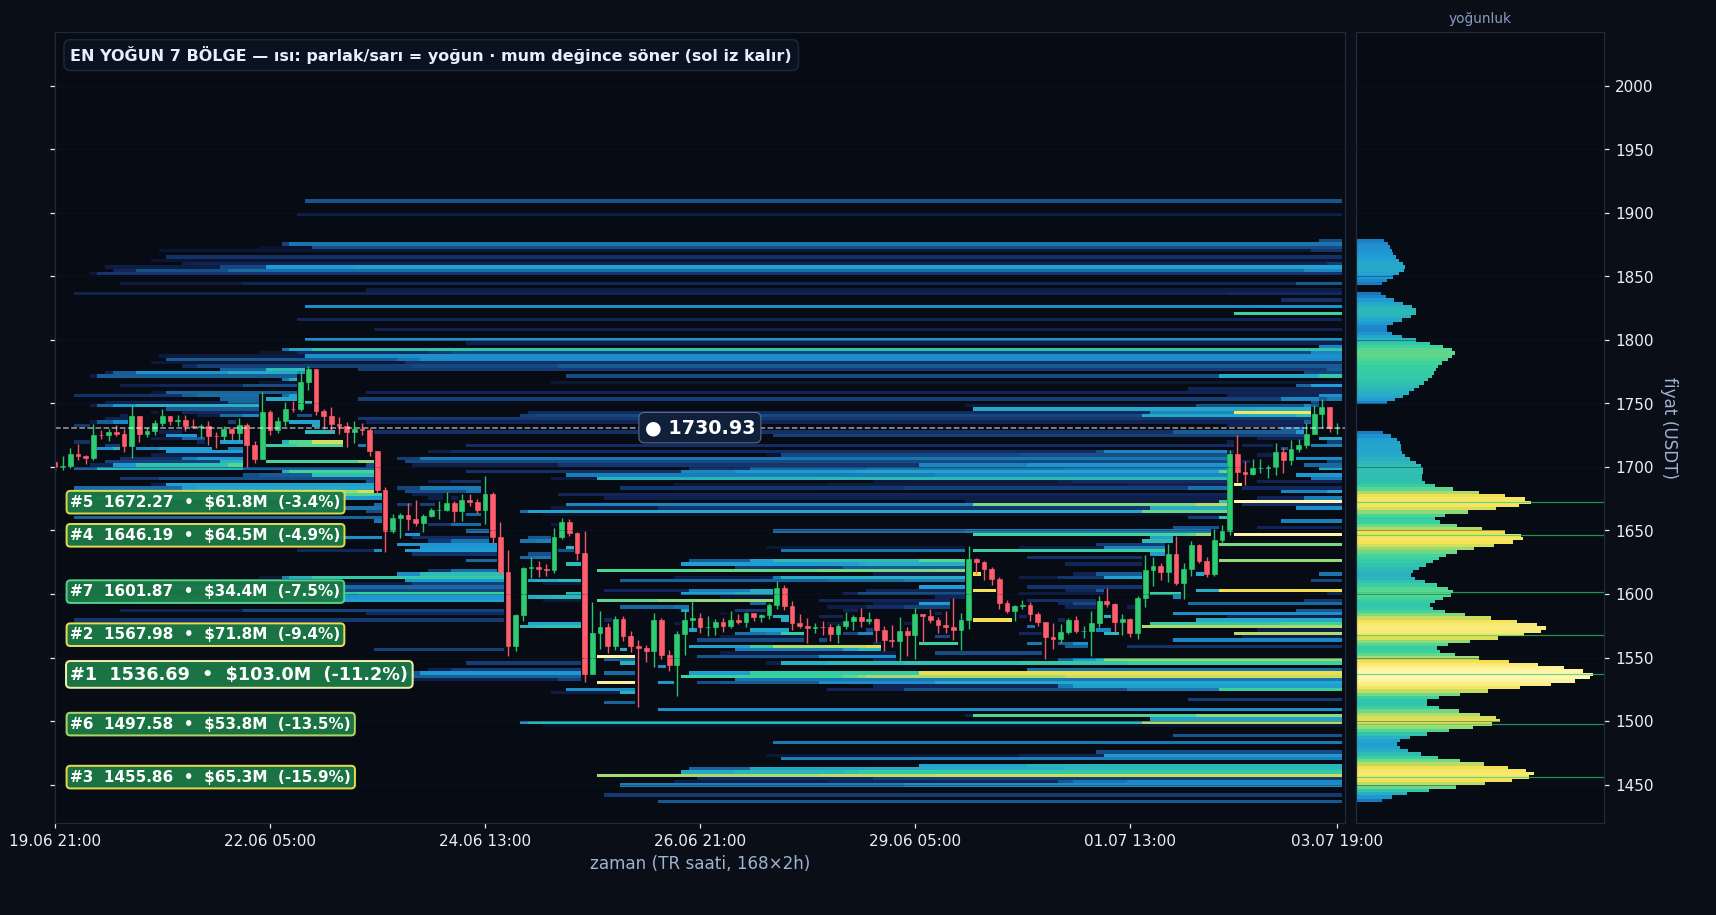Click the 1650 price tick label

(1634, 532)
